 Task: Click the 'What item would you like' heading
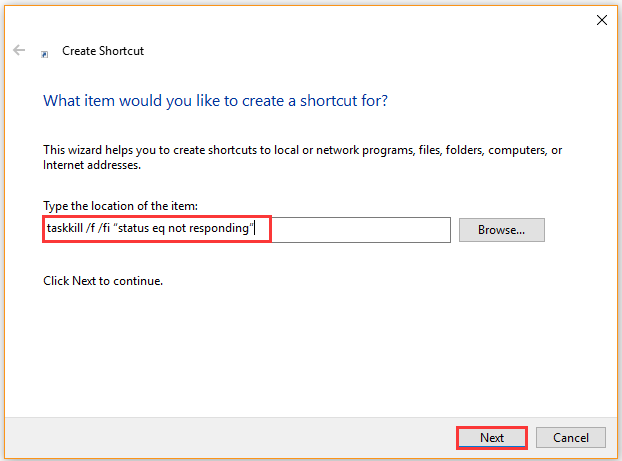coord(215,101)
